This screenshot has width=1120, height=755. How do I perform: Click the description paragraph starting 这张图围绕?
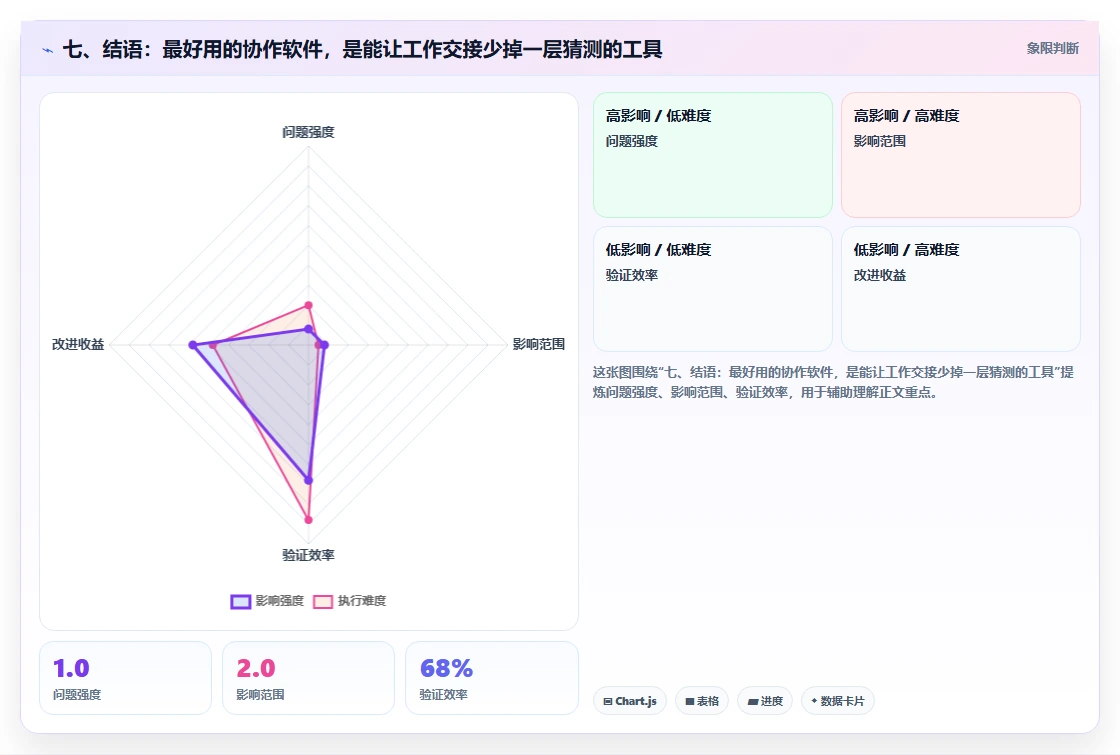[x=833, y=382]
